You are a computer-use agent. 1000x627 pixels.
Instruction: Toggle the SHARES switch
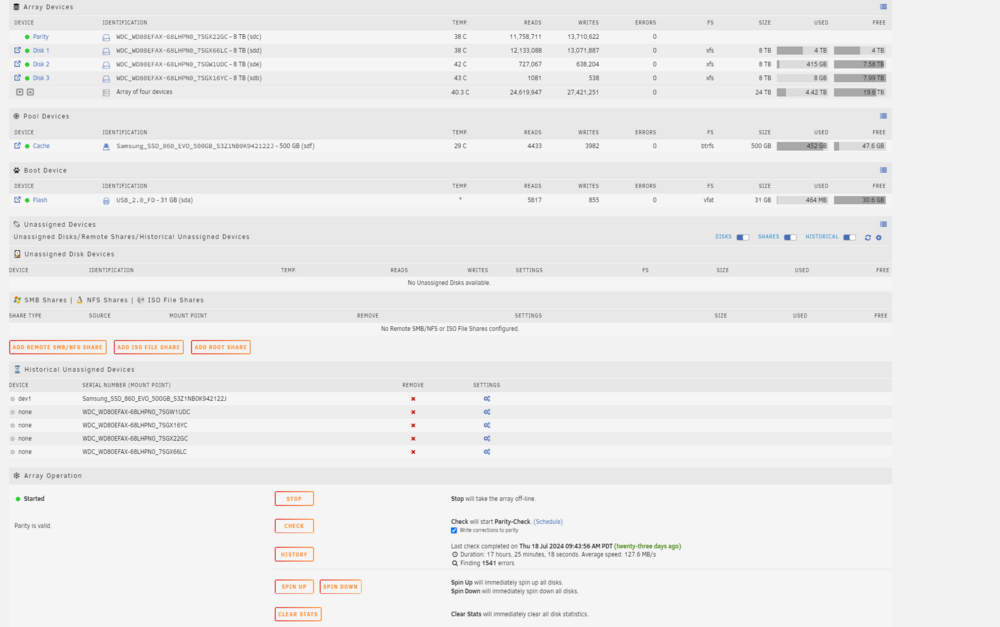[x=790, y=237]
